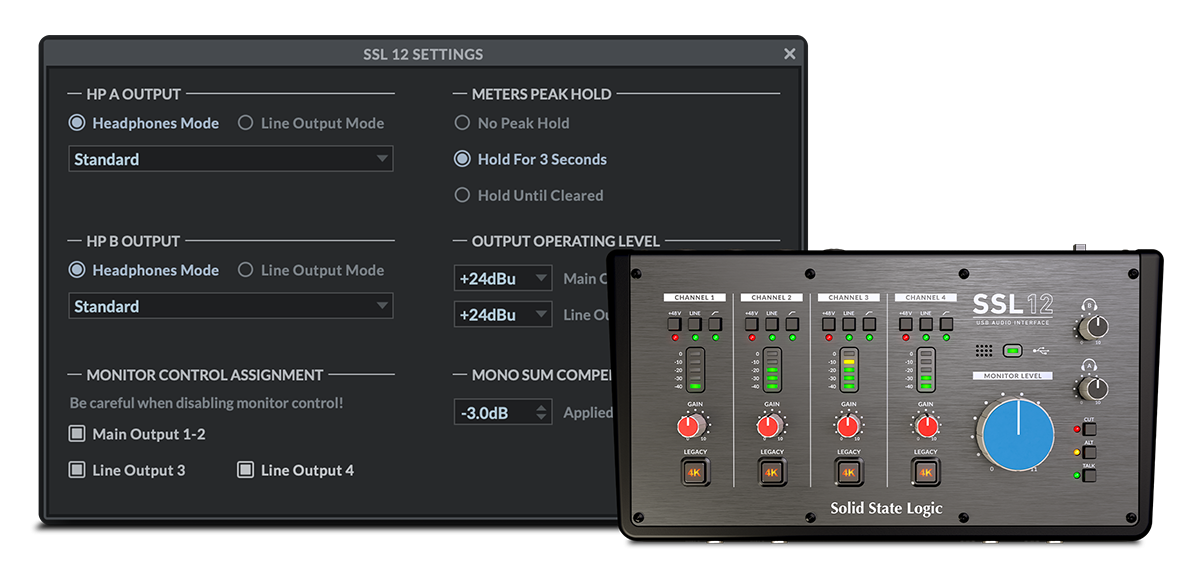Select Line Output Mode for HP A Output
Viewport: 1200px width, 583px height.
(245, 123)
